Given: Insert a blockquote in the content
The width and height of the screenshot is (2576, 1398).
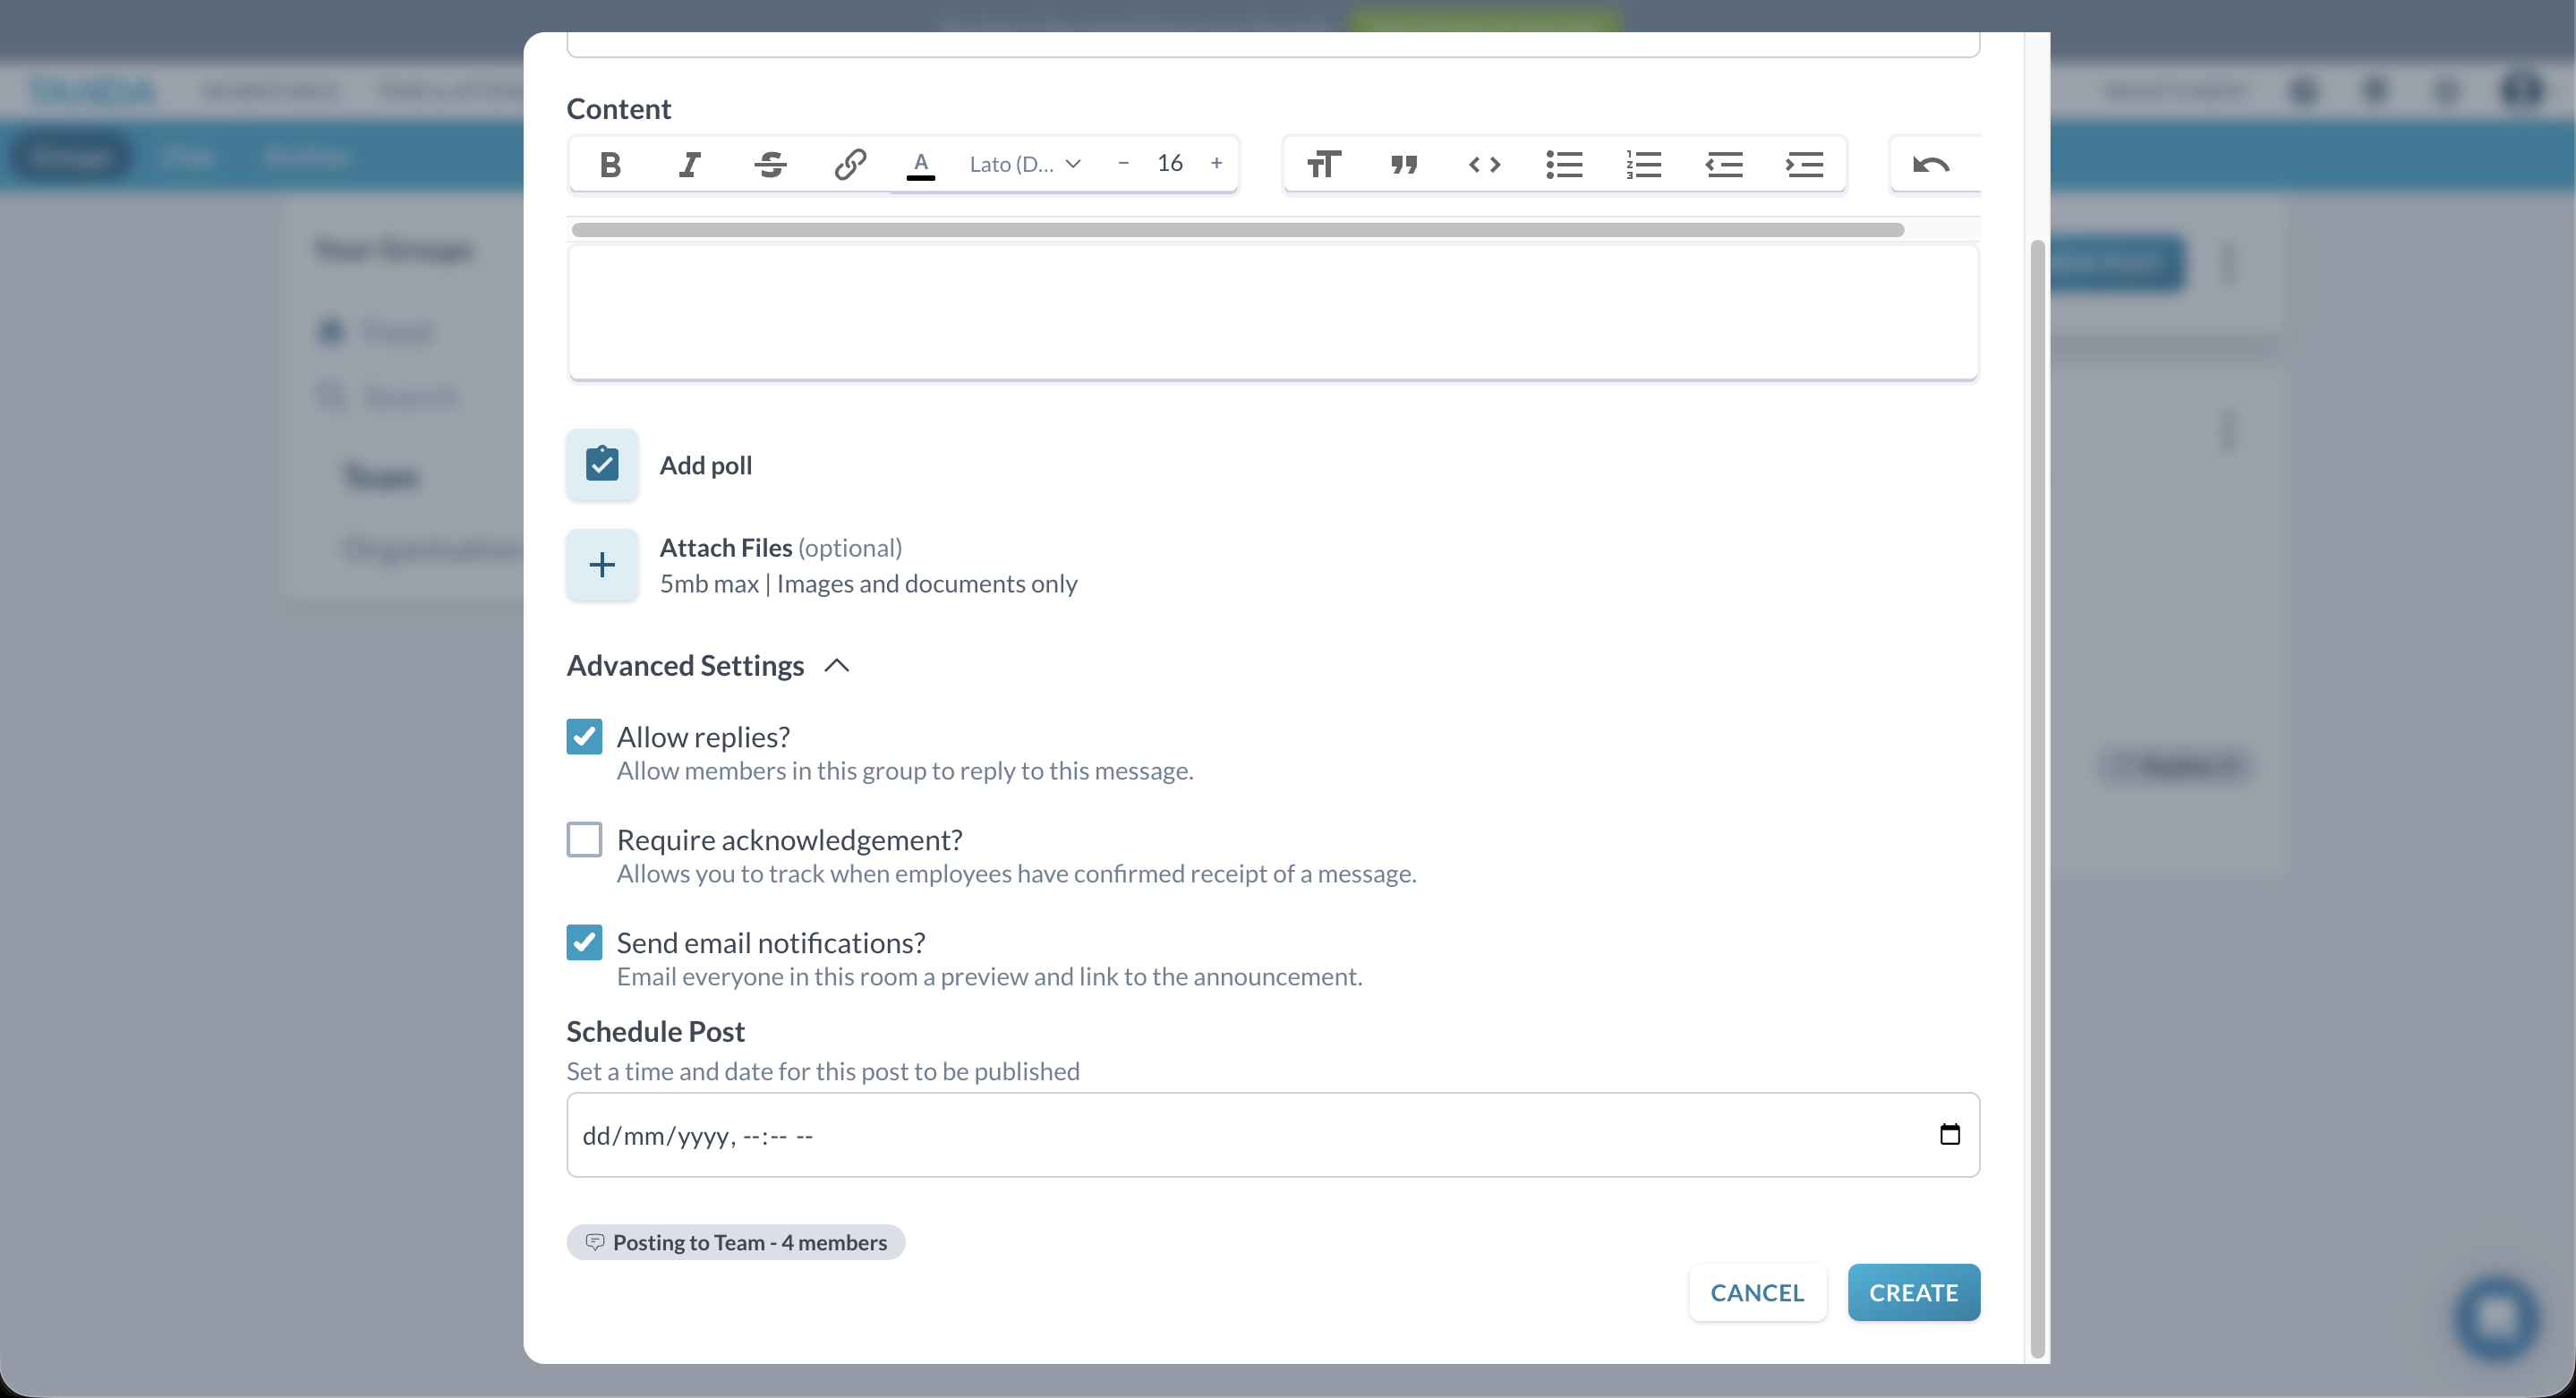Looking at the screenshot, I should pyautogui.click(x=1403, y=164).
